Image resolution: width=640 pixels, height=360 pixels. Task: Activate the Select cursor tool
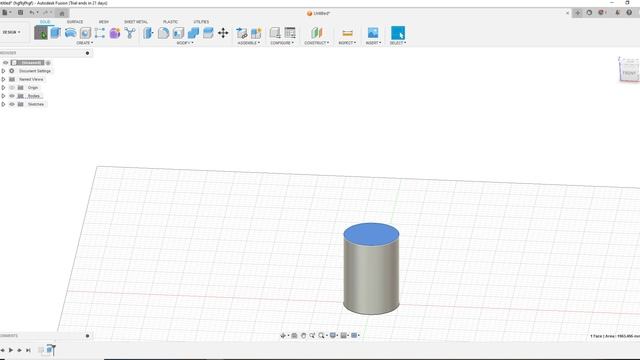pyautogui.click(x=398, y=33)
